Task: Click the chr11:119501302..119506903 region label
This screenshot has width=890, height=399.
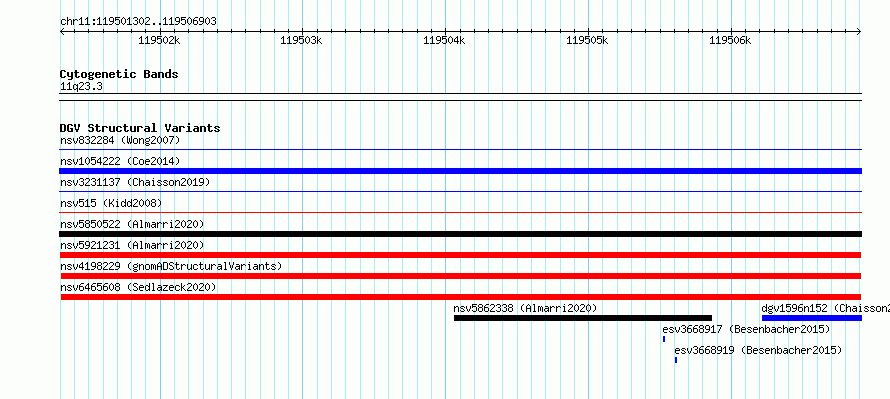Action: click(138, 22)
